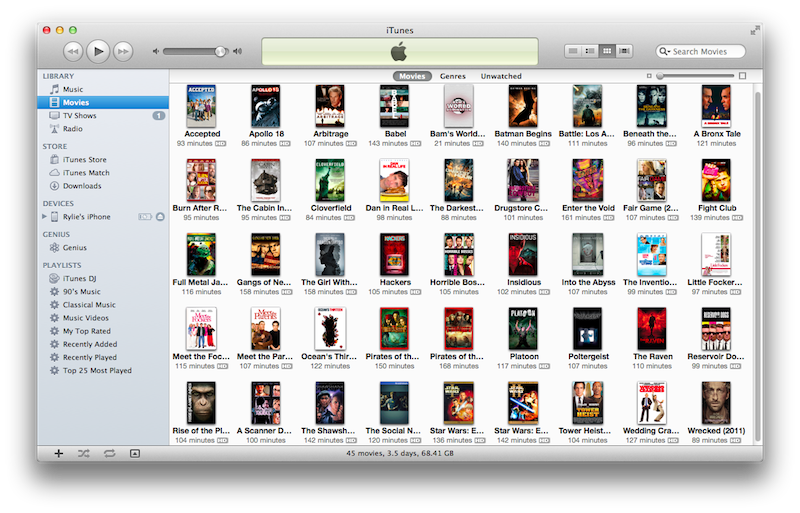Select the Accepted movie poster
The width and height of the screenshot is (800, 513).
coord(202,106)
